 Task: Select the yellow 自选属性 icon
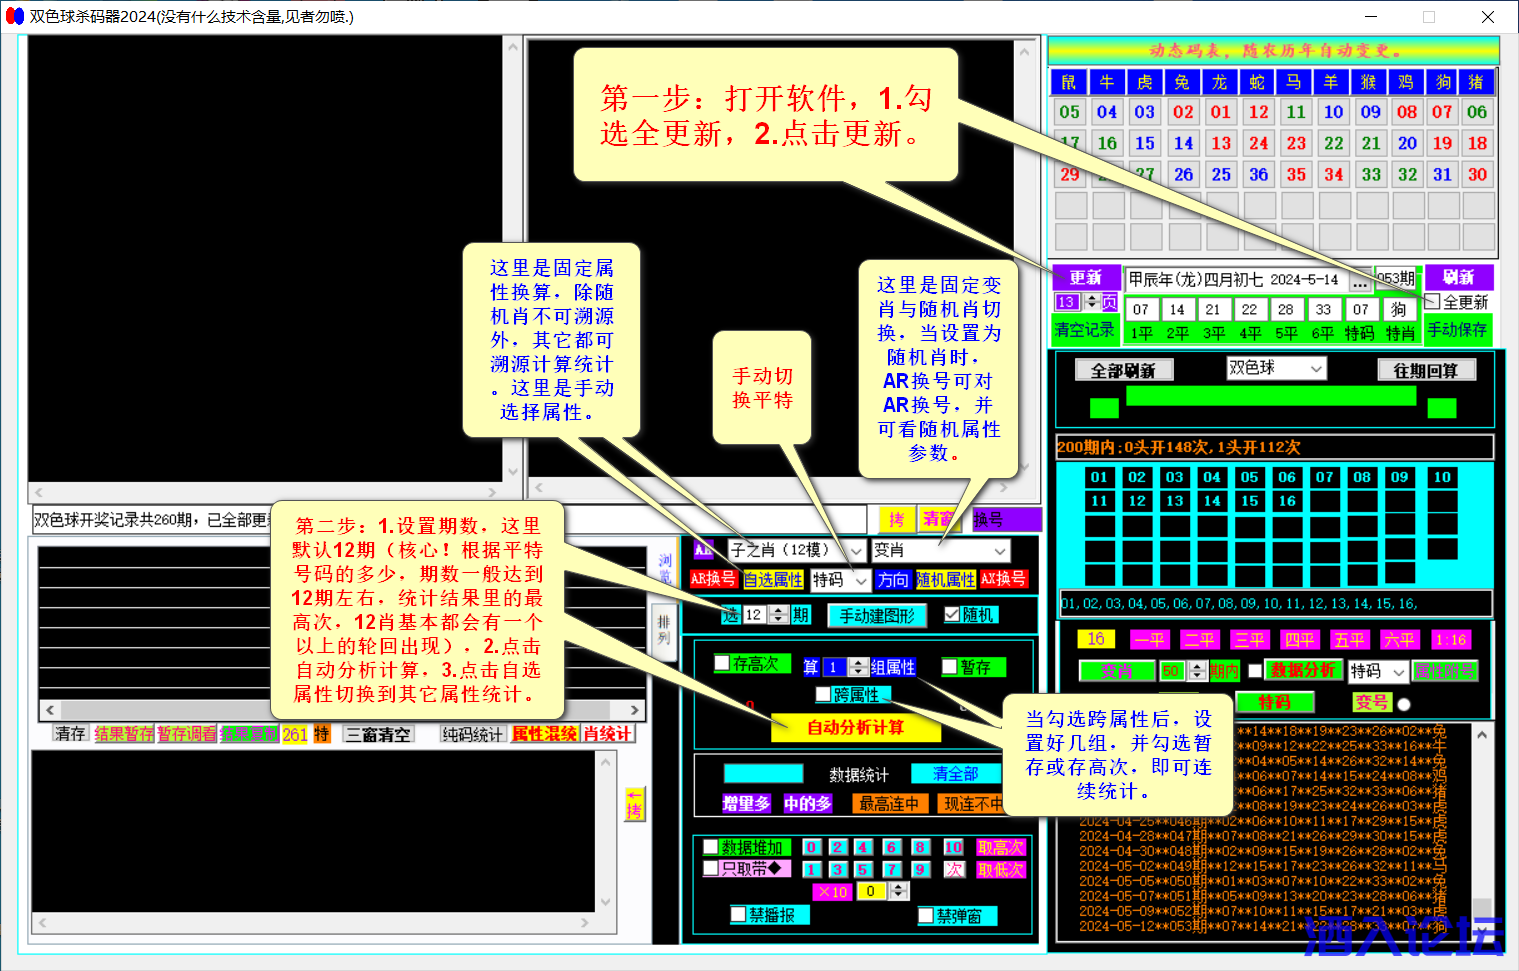[x=772, y=580]
